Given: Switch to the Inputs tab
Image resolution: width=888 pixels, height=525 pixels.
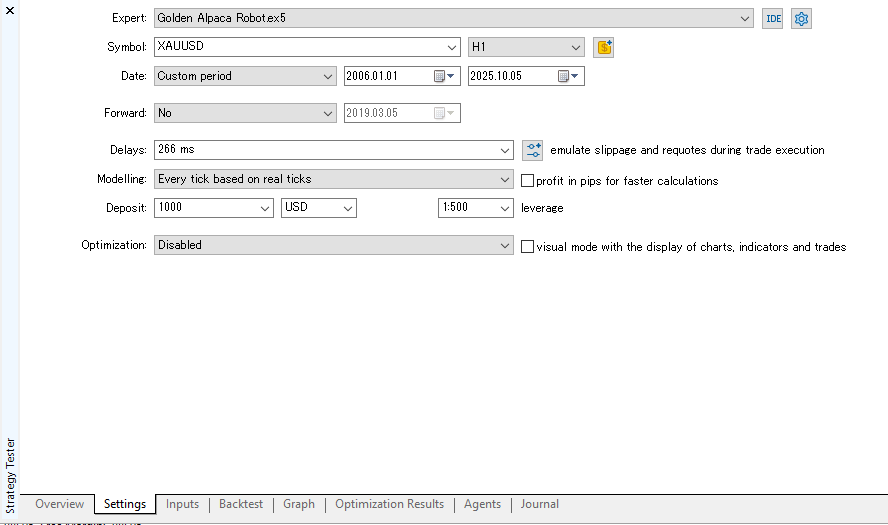Looking at the screenshot, I should [182, 504].
